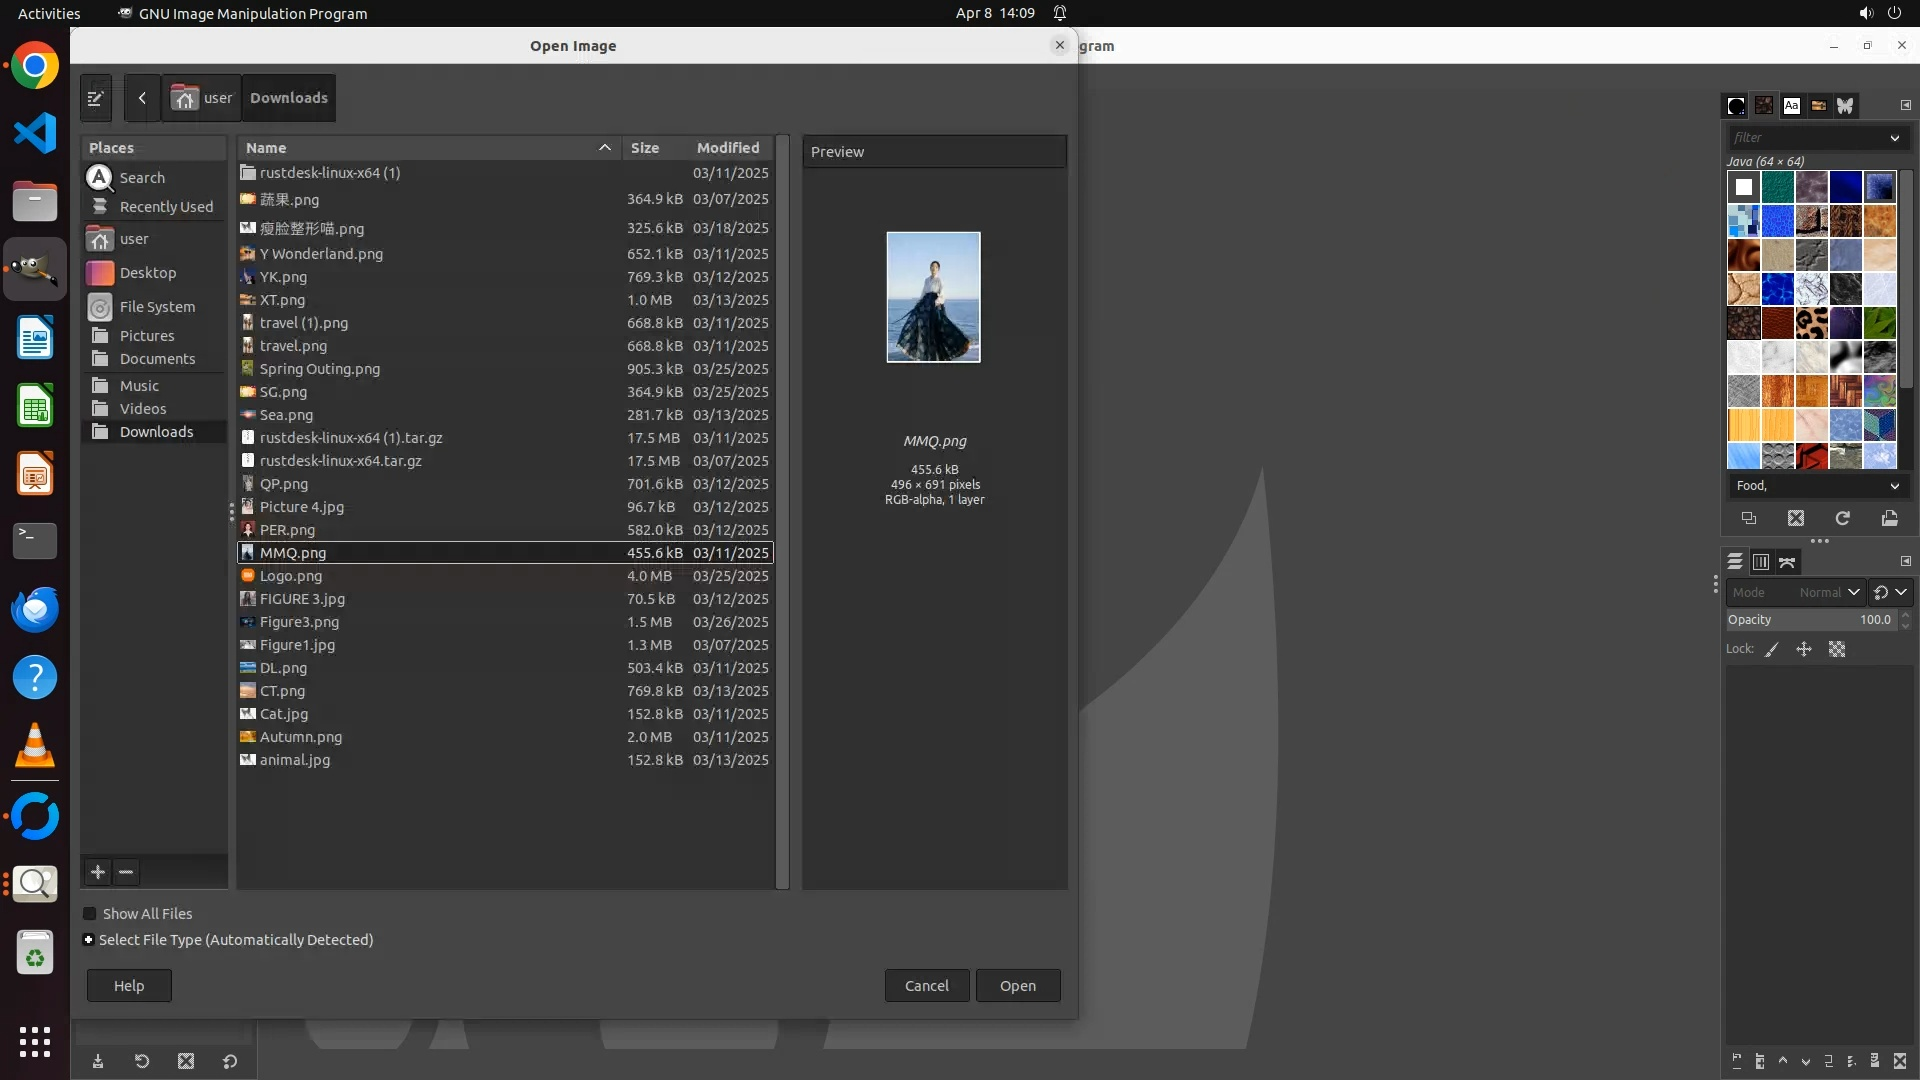
Task: Click open pattern as image icon
Action: (x=1889, y=518)
